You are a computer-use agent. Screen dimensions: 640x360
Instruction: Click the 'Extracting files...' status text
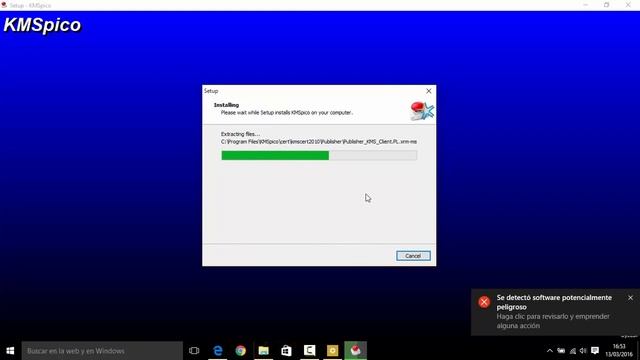tap(240, 134)
